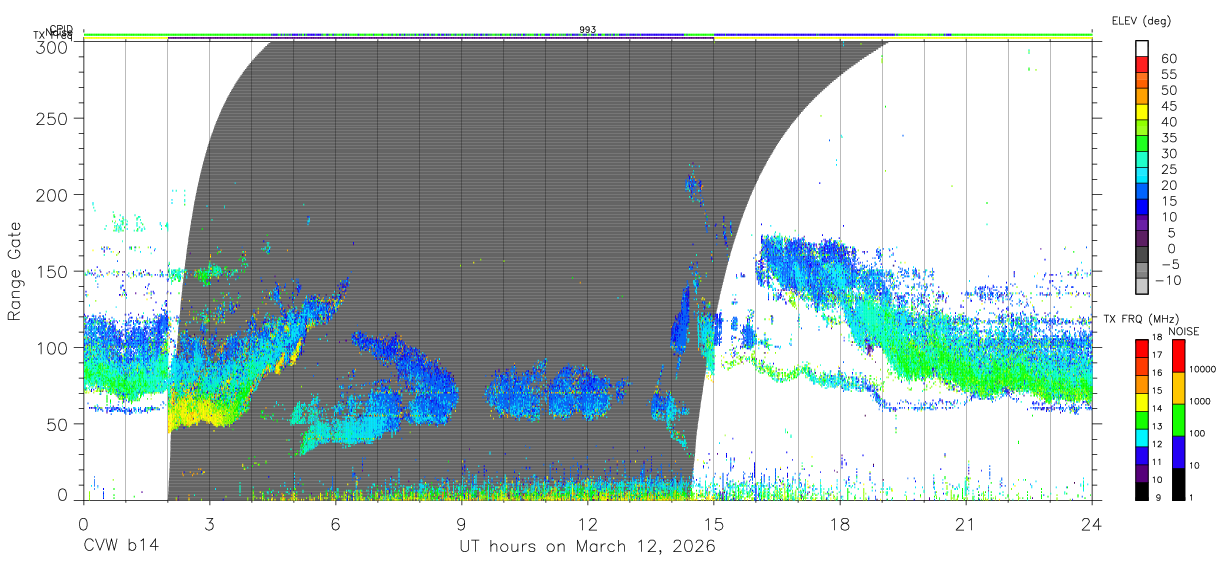Select the green swatch on the NOISE scale
Viewport: 1228px width, 567px height.
point(1178,419)
